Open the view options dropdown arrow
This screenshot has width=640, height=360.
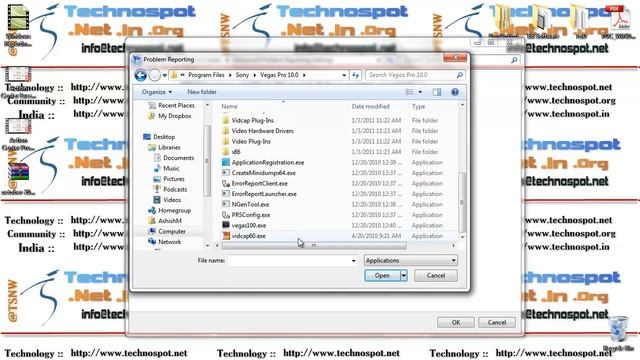420,92
